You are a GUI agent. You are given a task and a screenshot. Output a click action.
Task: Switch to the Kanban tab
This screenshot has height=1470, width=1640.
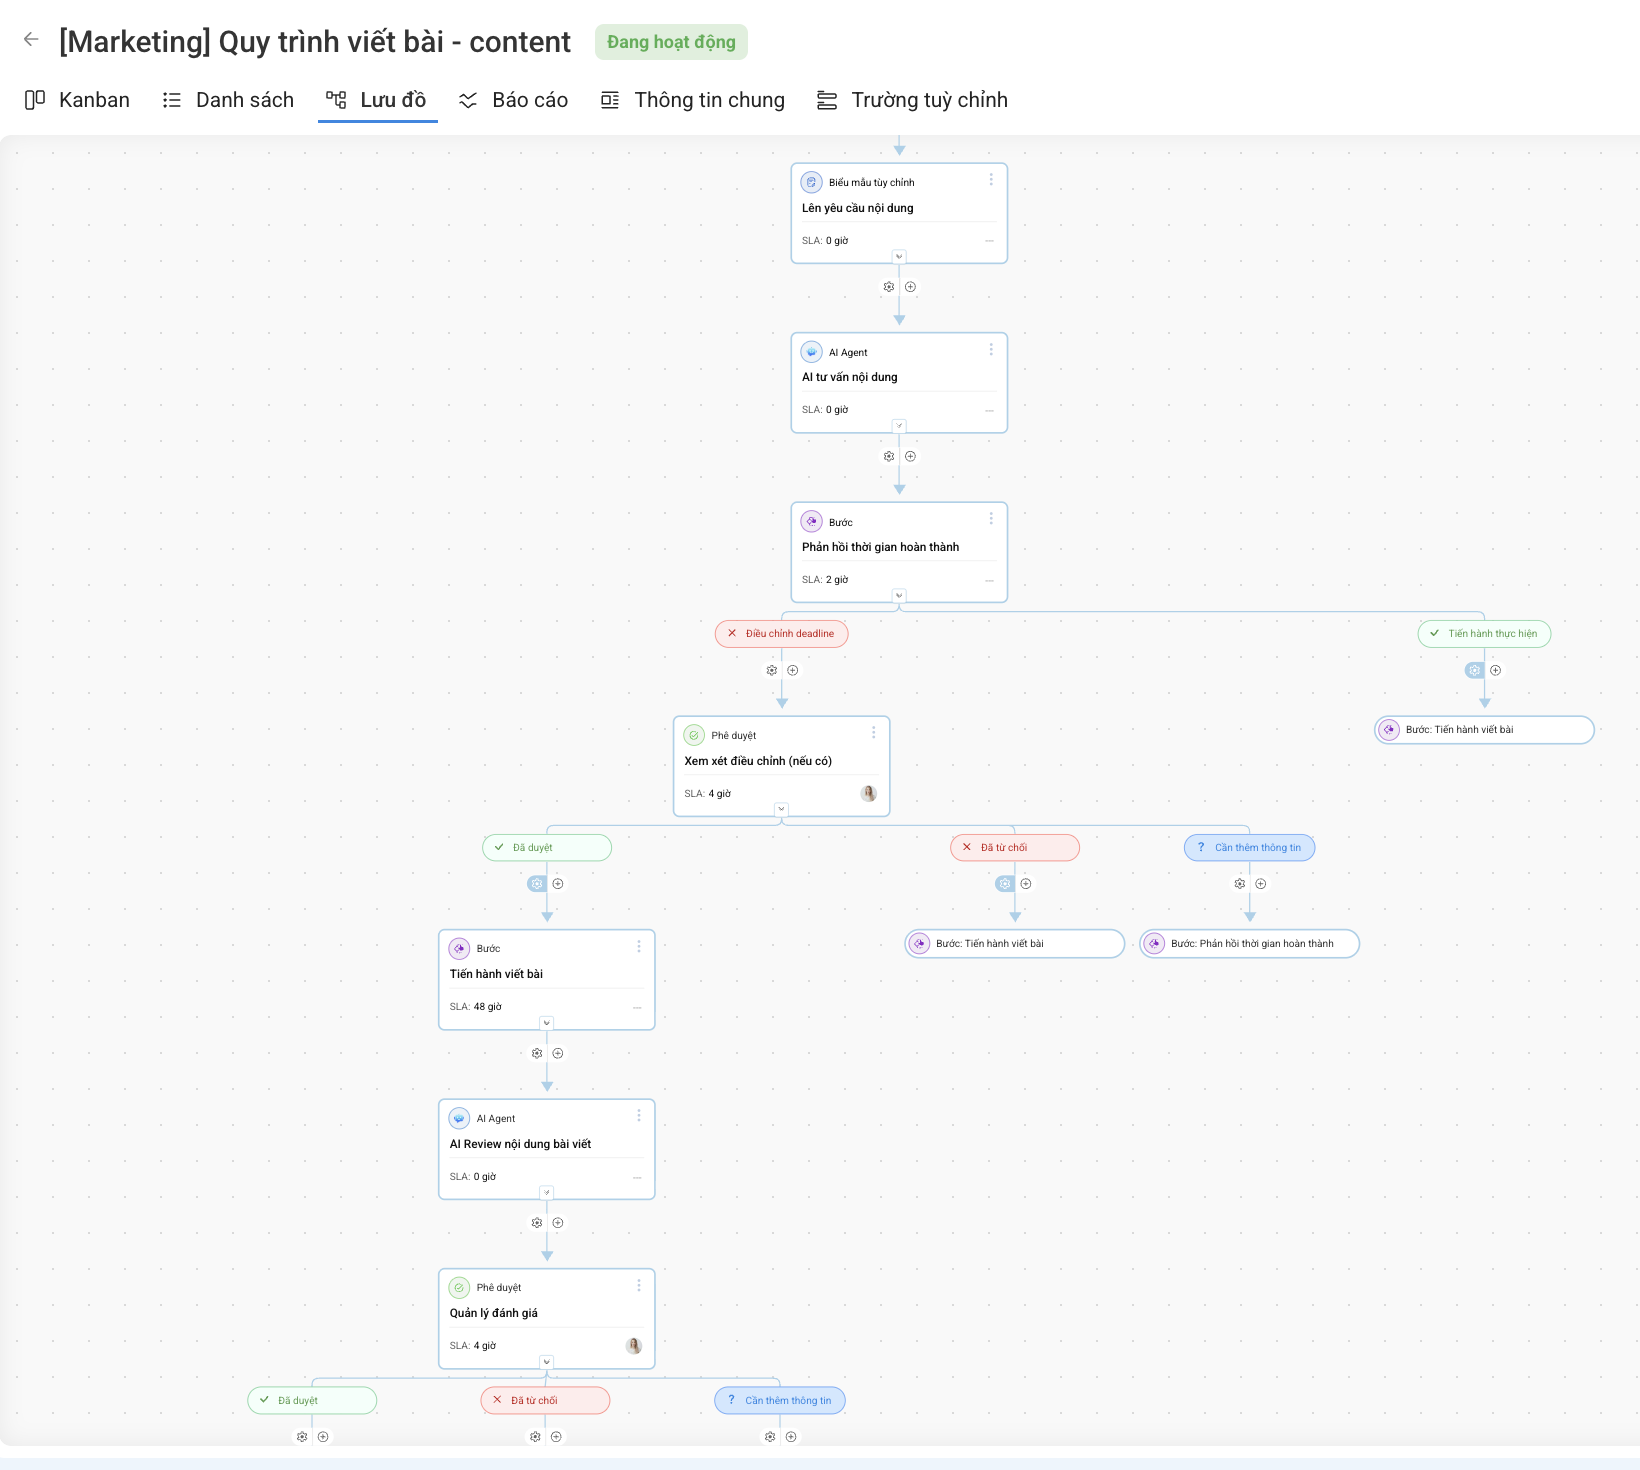[x=77, y=100]
